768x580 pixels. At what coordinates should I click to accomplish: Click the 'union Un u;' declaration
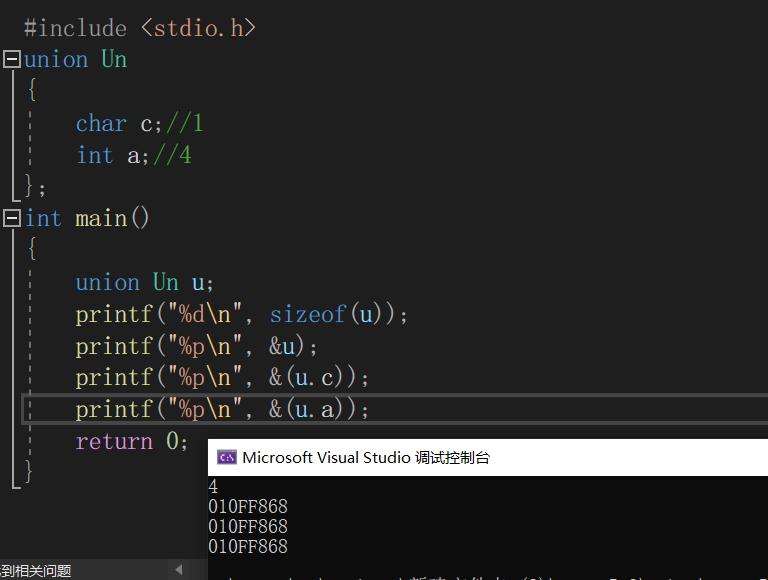(x=144, y=283)
